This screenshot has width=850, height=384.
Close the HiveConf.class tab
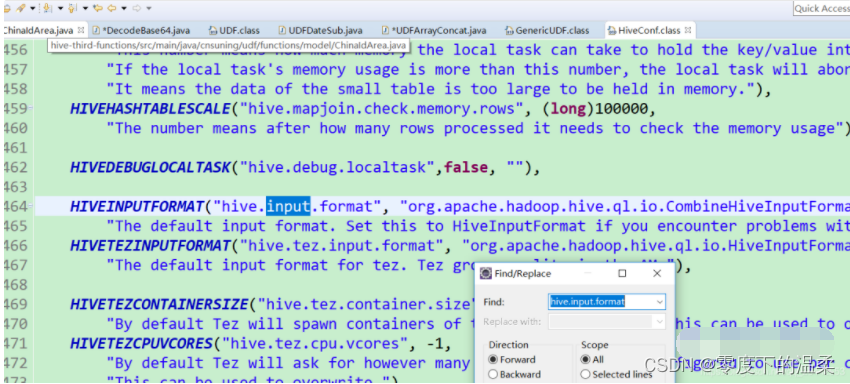pos(687,30)
